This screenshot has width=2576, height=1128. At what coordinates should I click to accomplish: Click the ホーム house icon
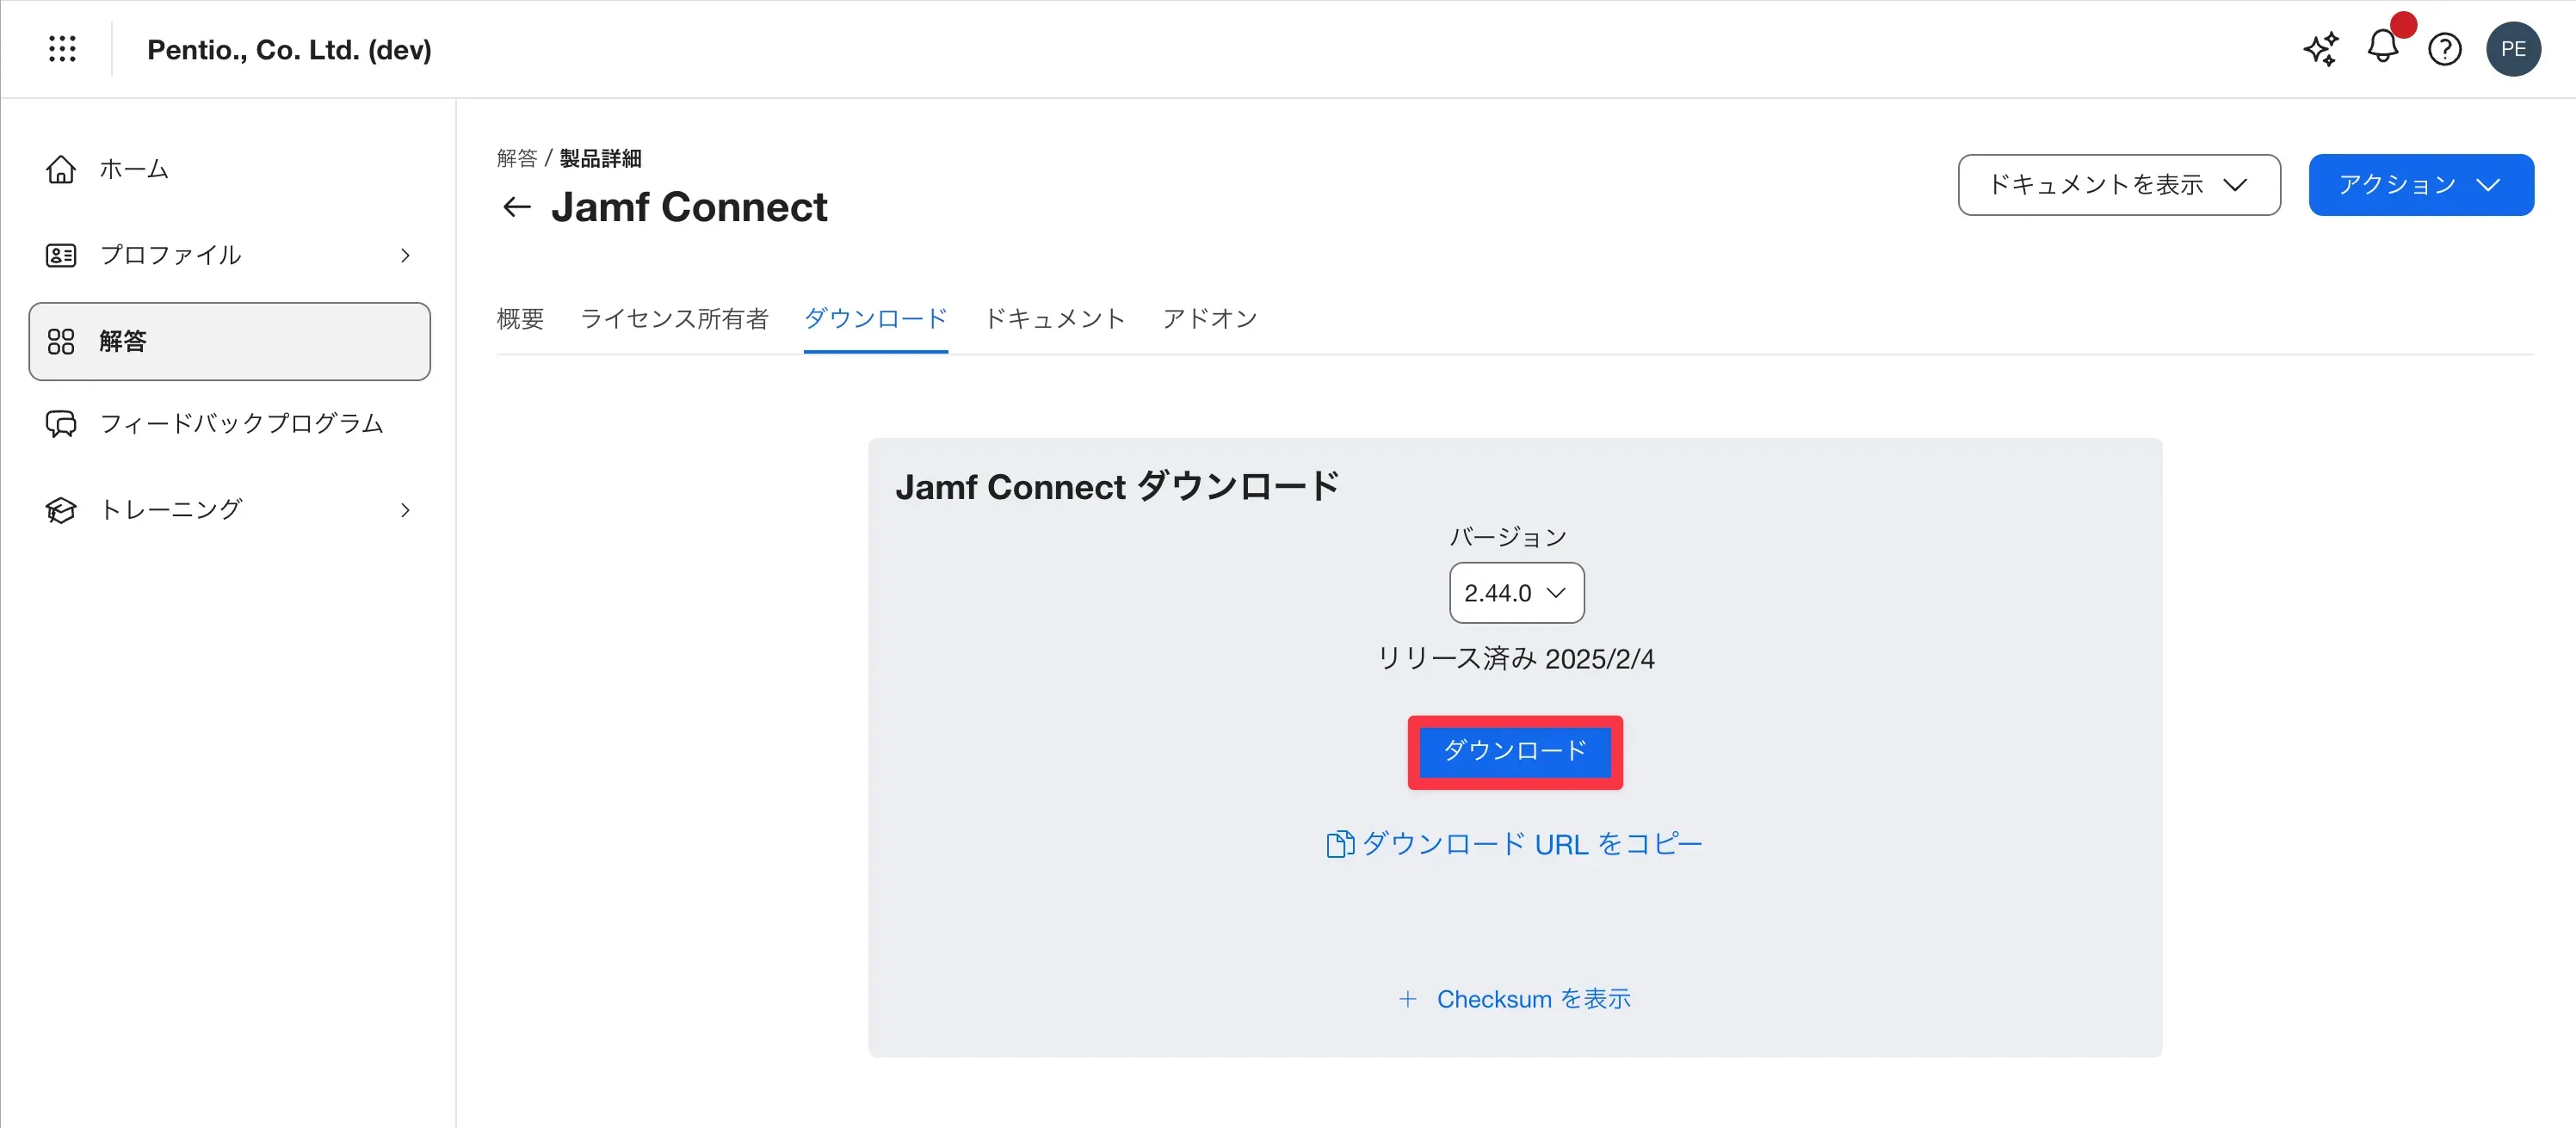point(61,170)
